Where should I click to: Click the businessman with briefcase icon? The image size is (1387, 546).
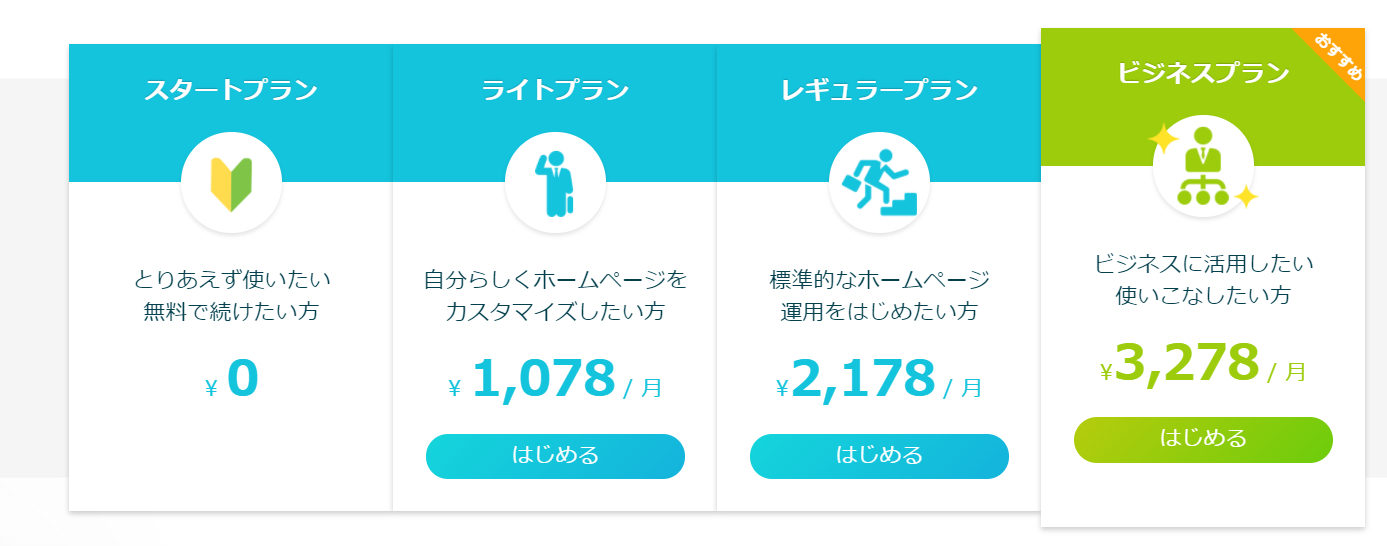point(555,184)
